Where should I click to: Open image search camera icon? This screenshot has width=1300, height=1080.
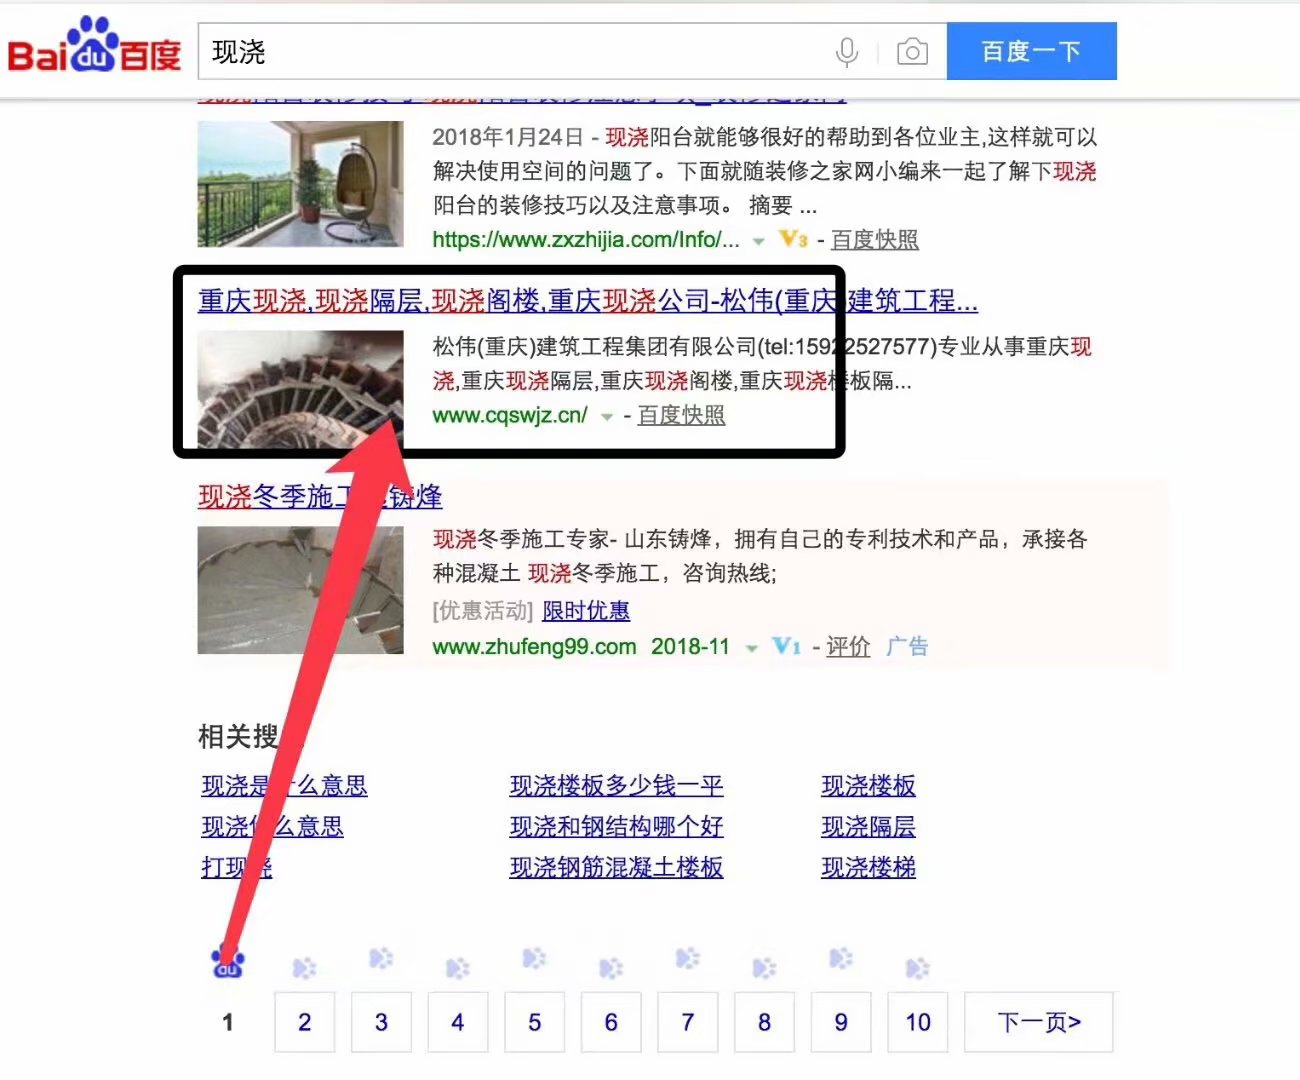point(911,52)
